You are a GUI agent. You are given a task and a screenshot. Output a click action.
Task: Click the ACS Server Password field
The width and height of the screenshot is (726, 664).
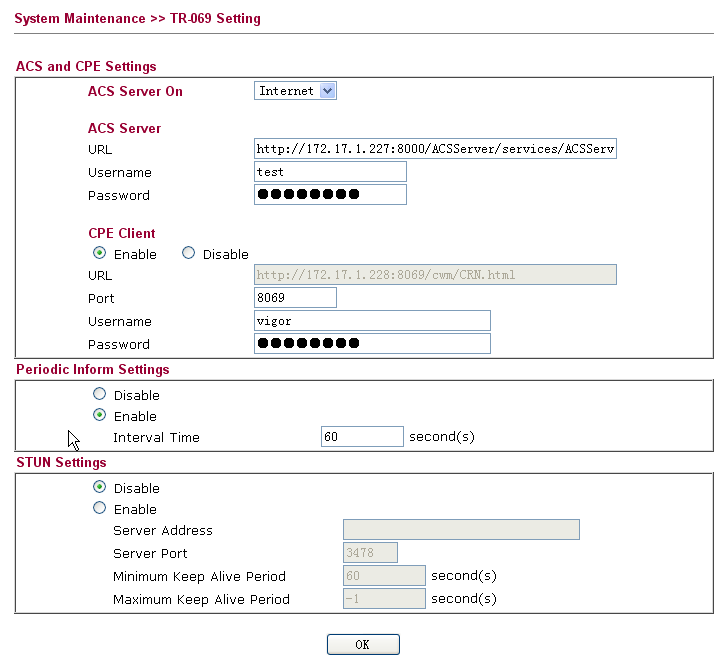click(330, 194)
